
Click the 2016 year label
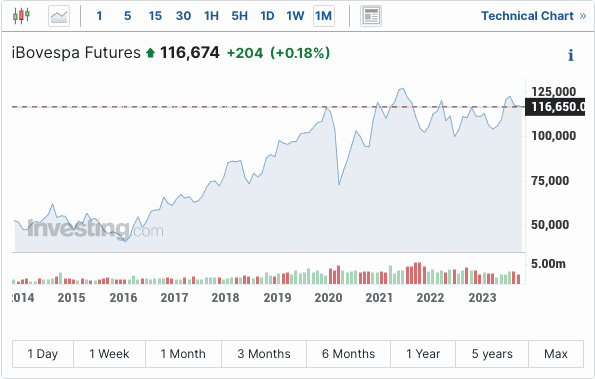pos(123,298)
